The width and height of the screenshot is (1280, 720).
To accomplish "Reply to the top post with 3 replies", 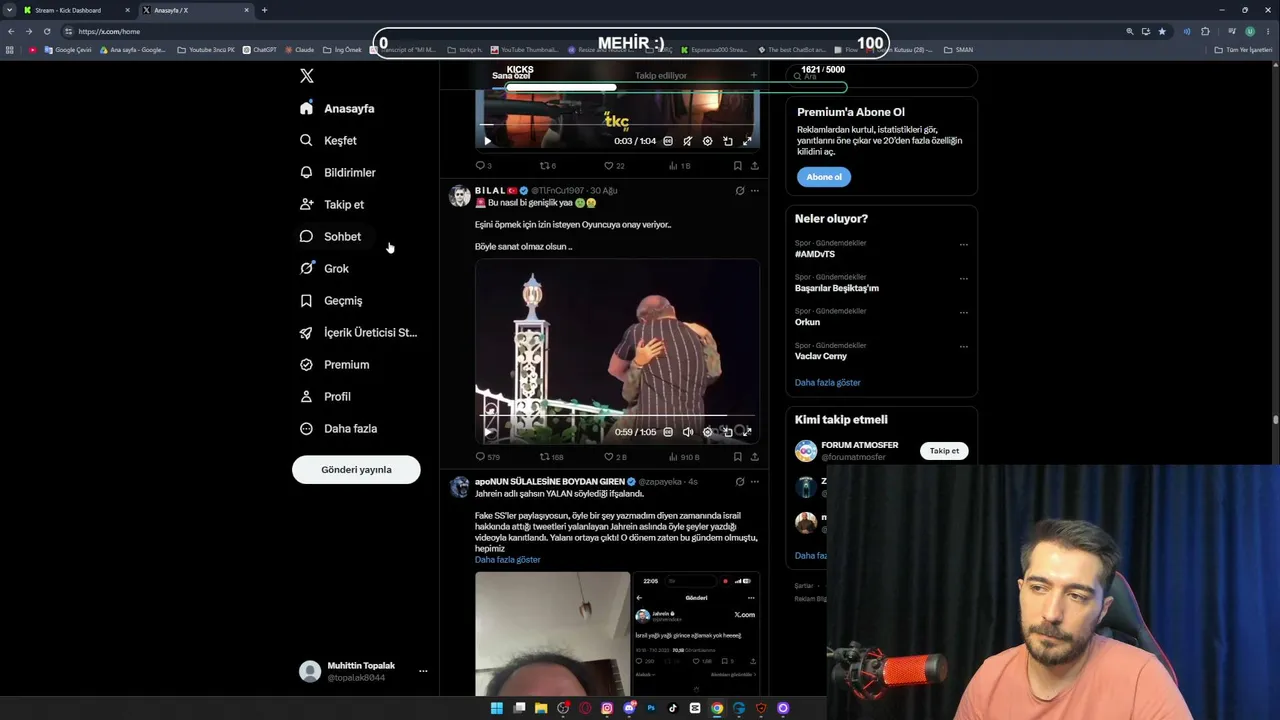I will [483, 166].
